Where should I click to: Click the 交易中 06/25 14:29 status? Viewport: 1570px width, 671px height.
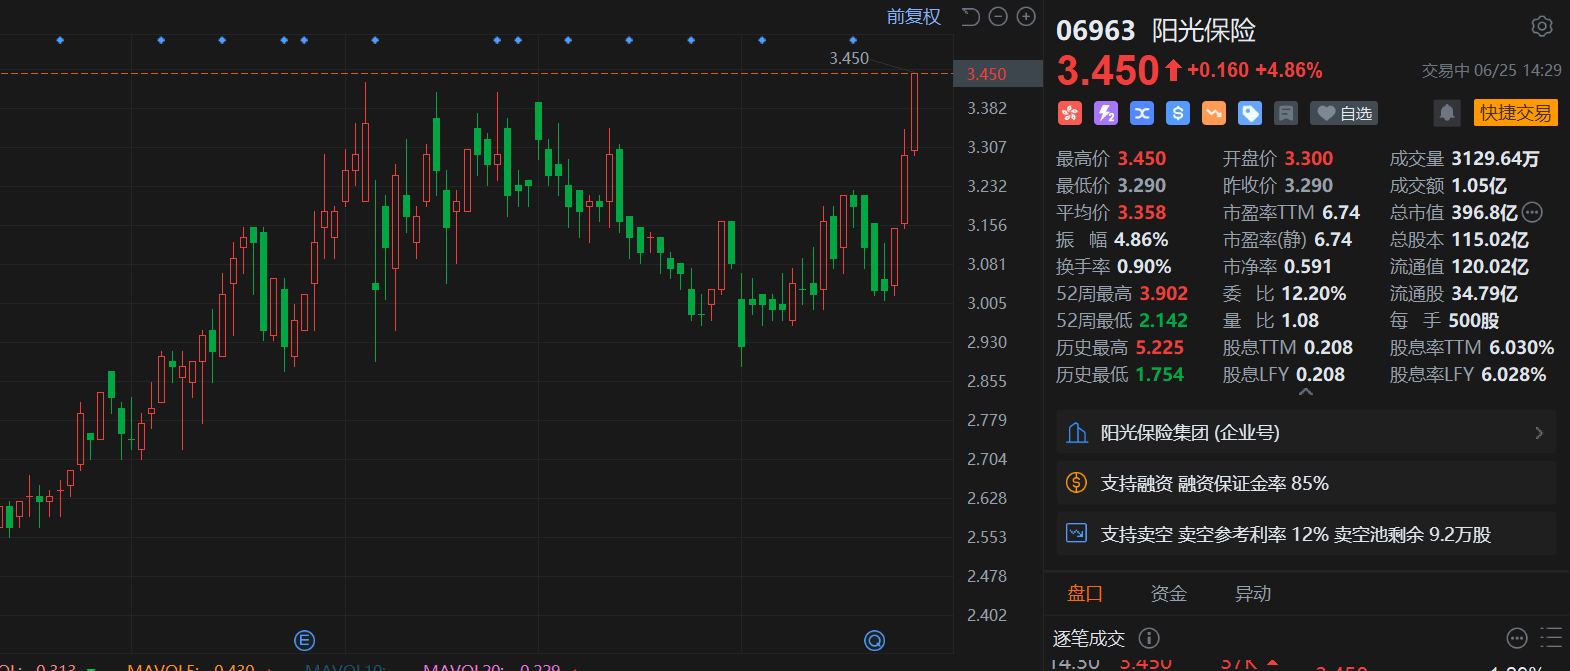coord(1491,70)
